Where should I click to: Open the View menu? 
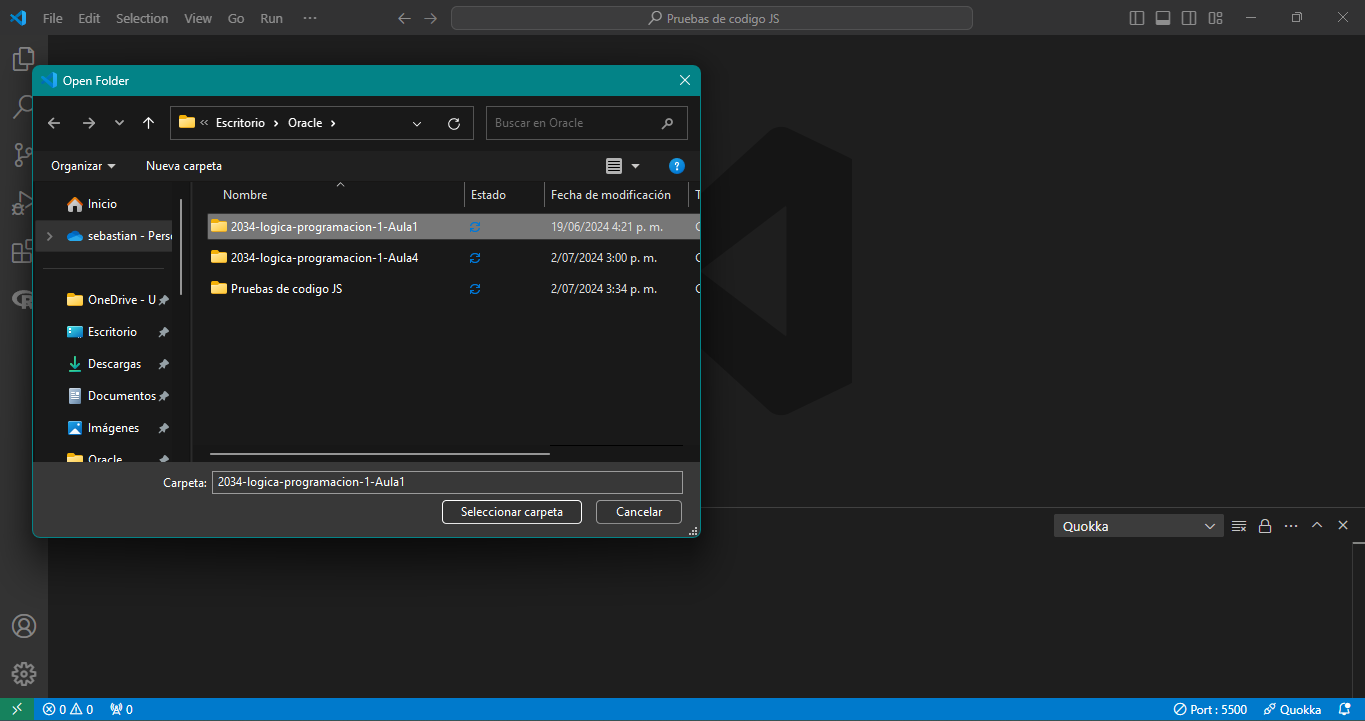coord(198,18)
